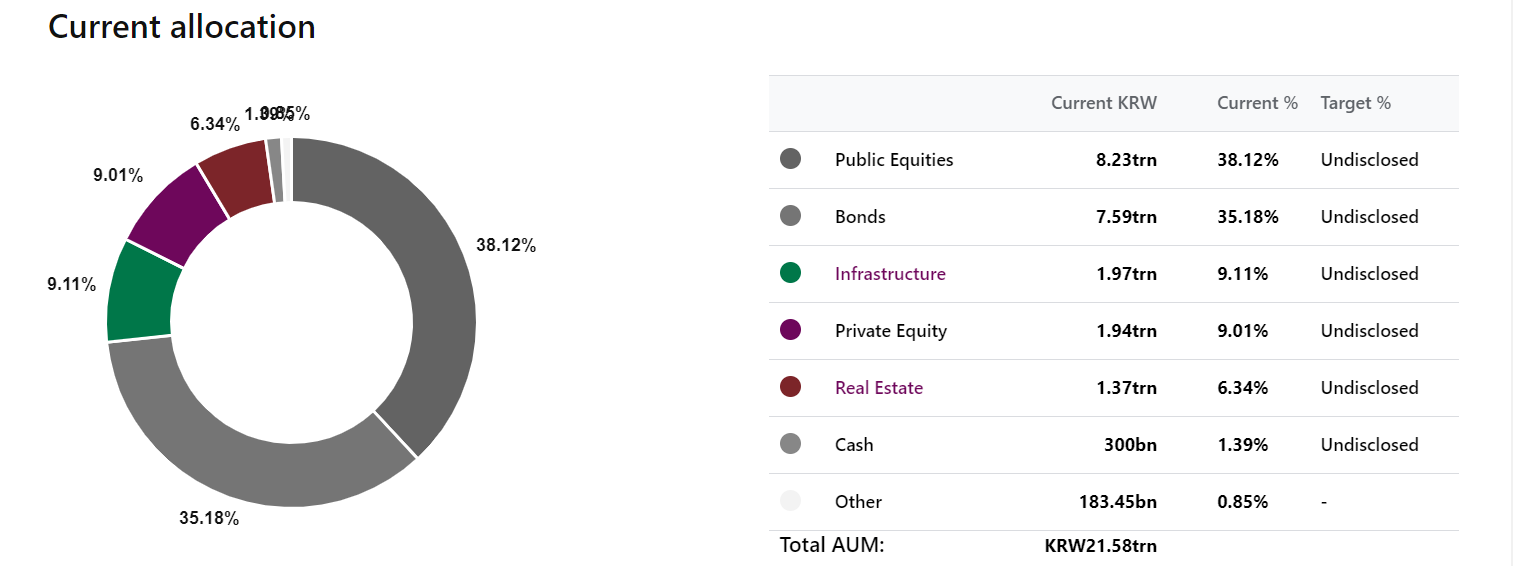Screen dimensions: 1513x566
Task: Open the Infrastructure link
Action: click(890, 274)
